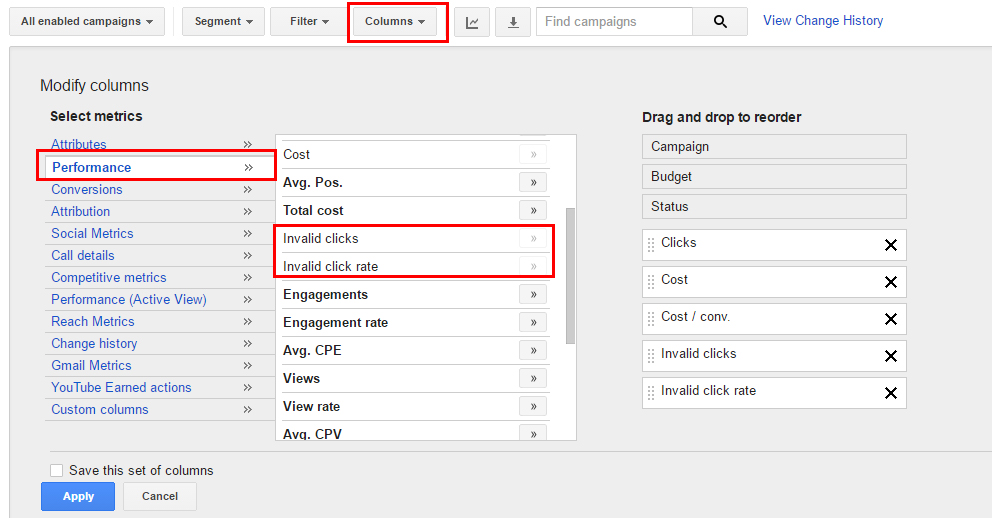Open the Segment dropdown
This screenshot has height=518, width=992.
[x=223, y=22]
